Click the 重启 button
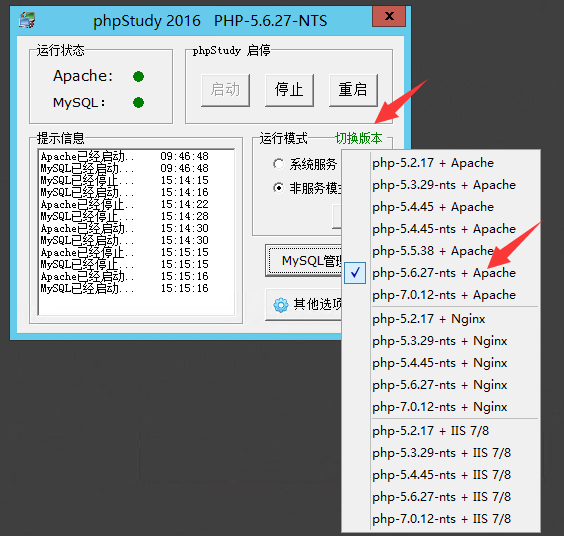Image resolution: width=564 pixels, height=536 pixels. pos(353,90)
